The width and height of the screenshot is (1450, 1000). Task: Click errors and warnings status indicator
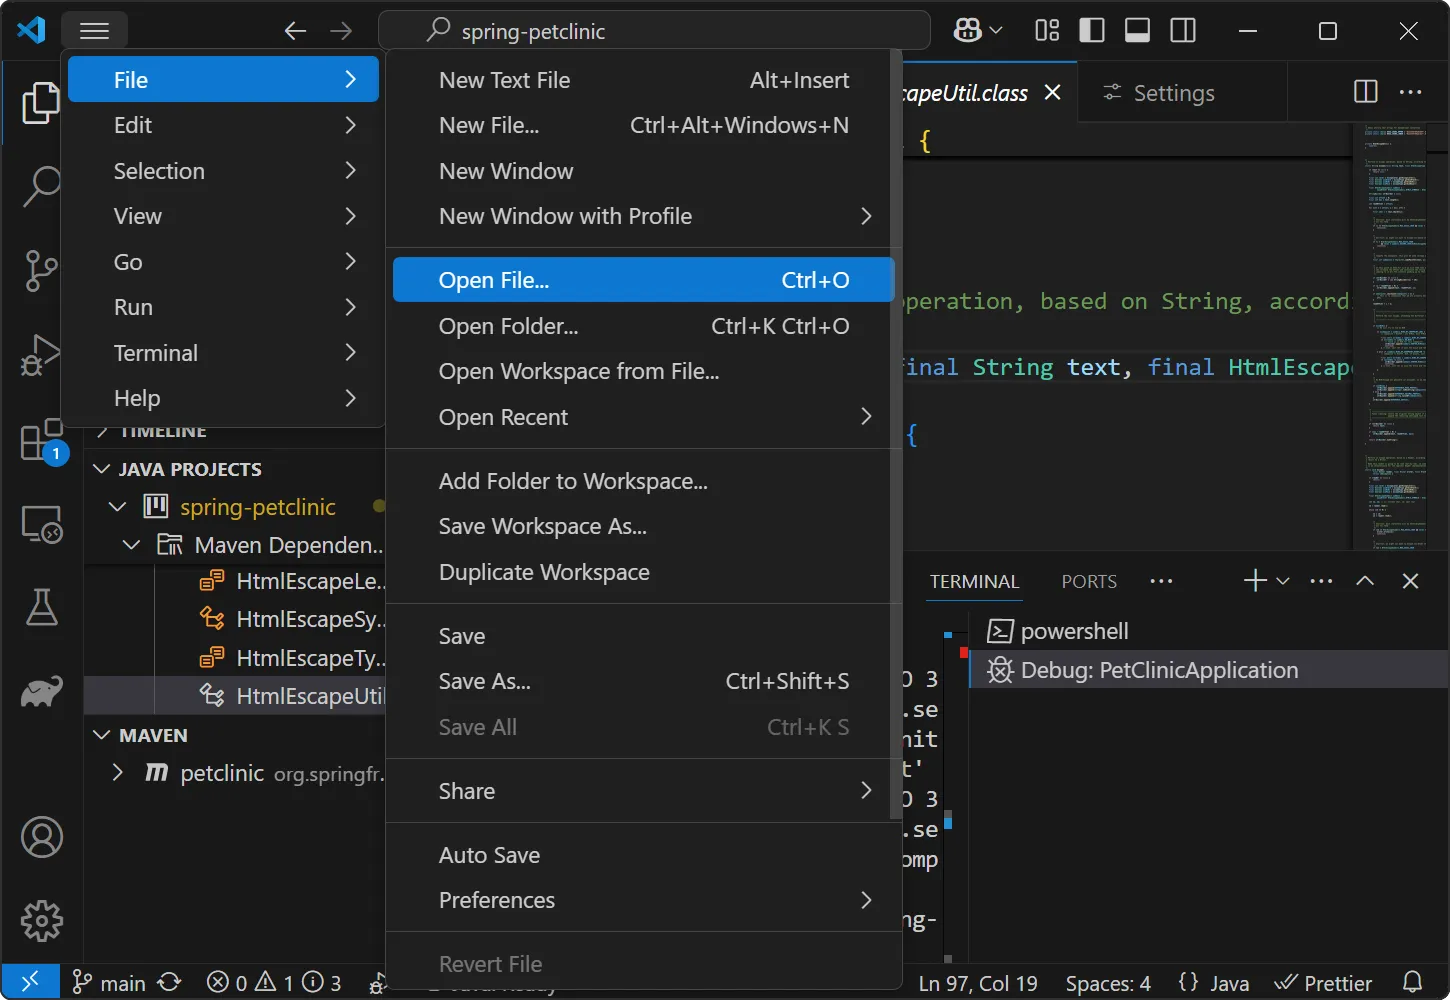click(274, 983)
